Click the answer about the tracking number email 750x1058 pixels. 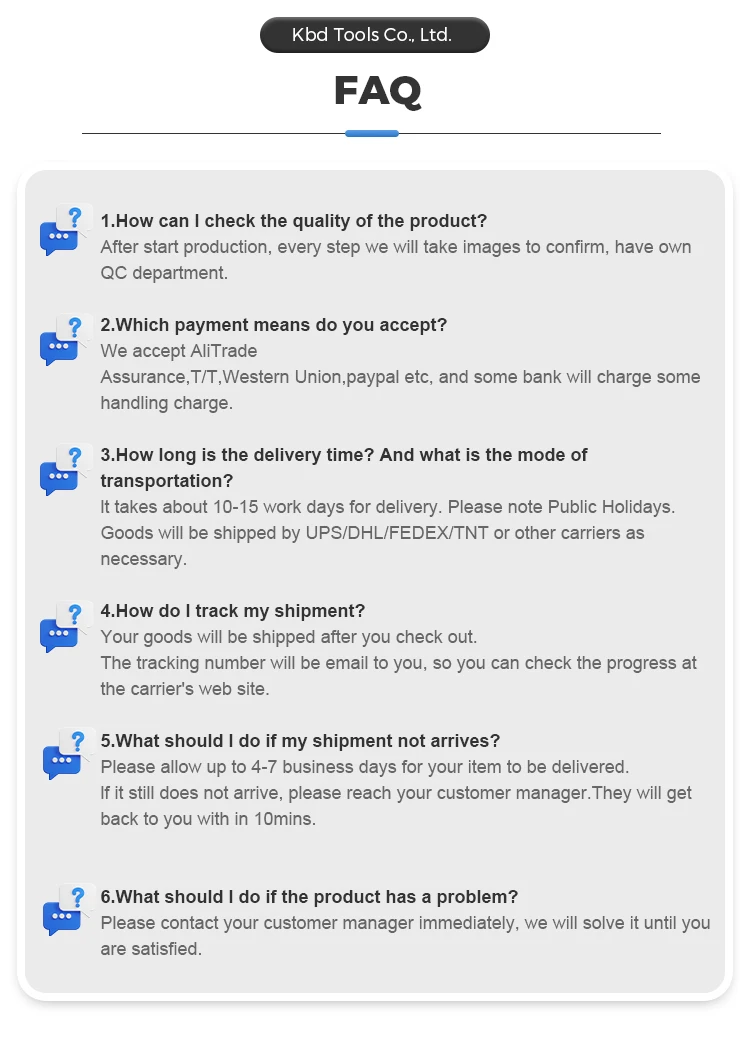(399, 663)
